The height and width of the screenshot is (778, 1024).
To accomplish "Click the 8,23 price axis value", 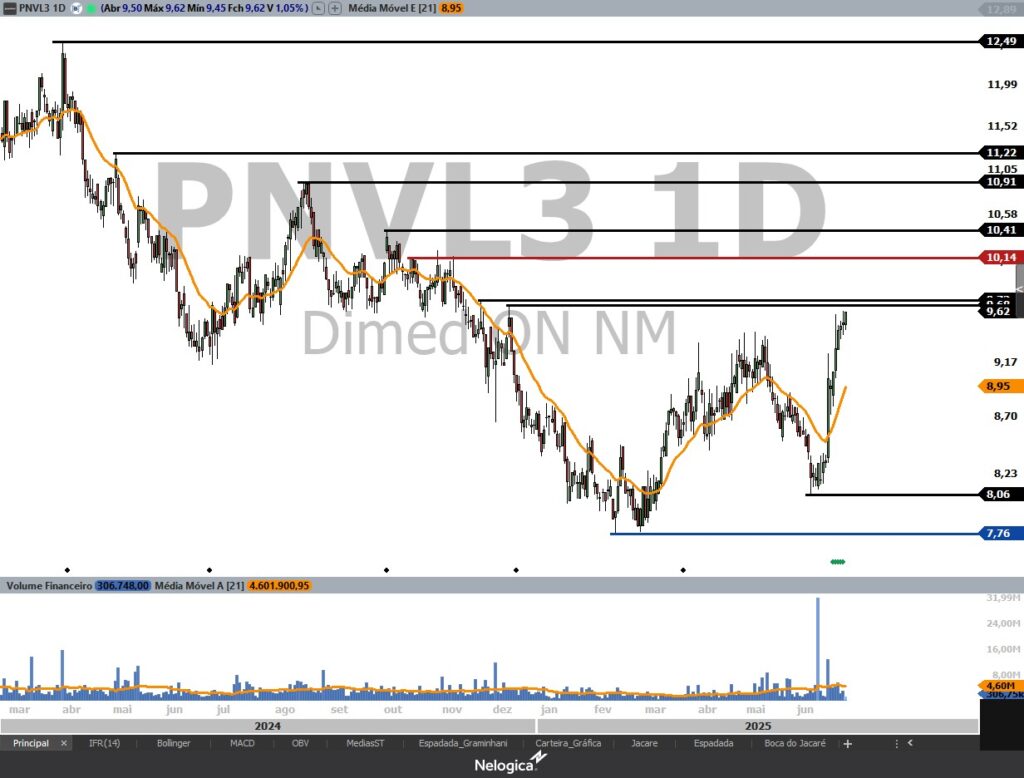I will (1005, 474).
